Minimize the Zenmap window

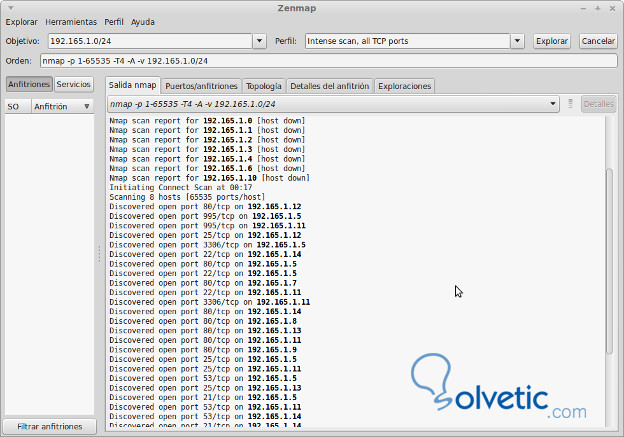pos(583,8)
